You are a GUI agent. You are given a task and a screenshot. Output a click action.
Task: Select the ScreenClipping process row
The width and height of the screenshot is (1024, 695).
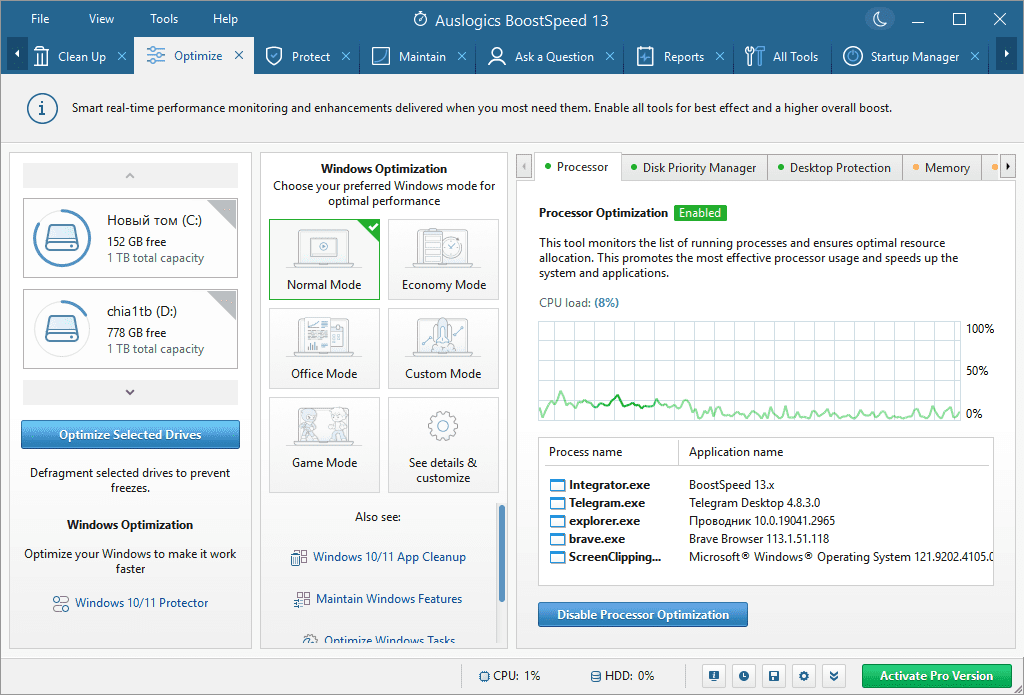[x=769, y=557]
